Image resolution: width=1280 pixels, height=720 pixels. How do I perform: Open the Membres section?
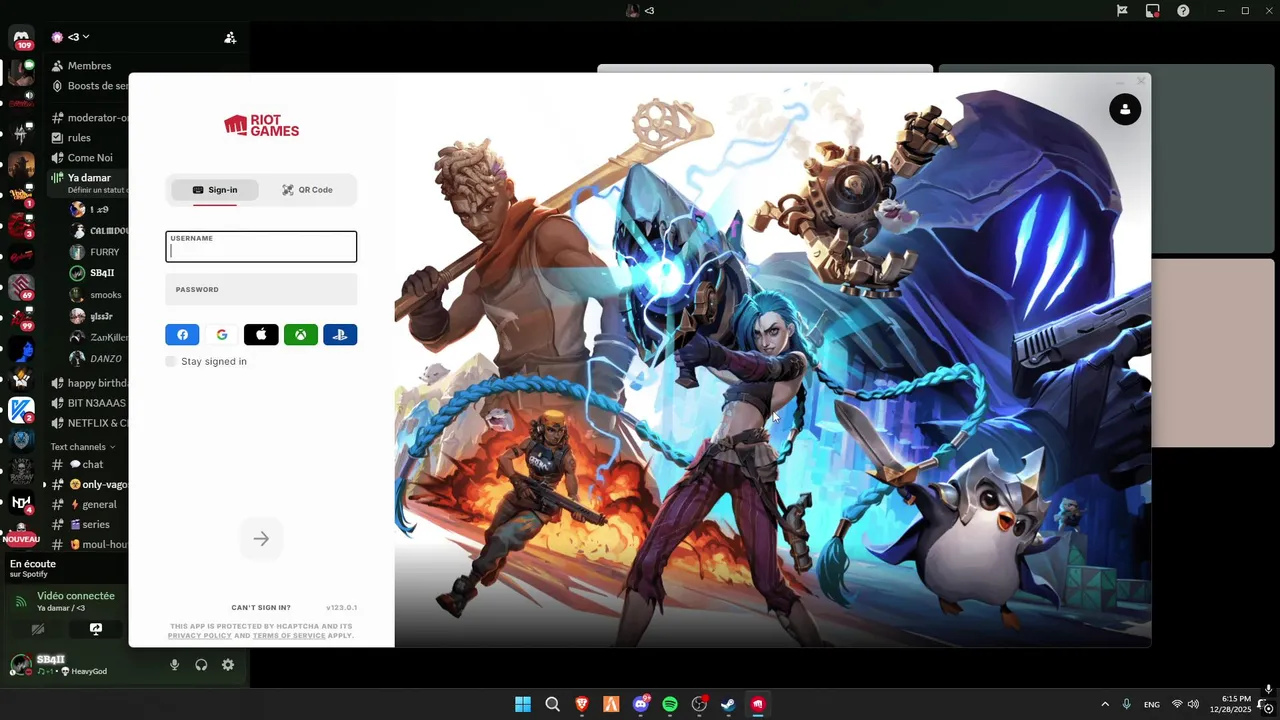88,66
